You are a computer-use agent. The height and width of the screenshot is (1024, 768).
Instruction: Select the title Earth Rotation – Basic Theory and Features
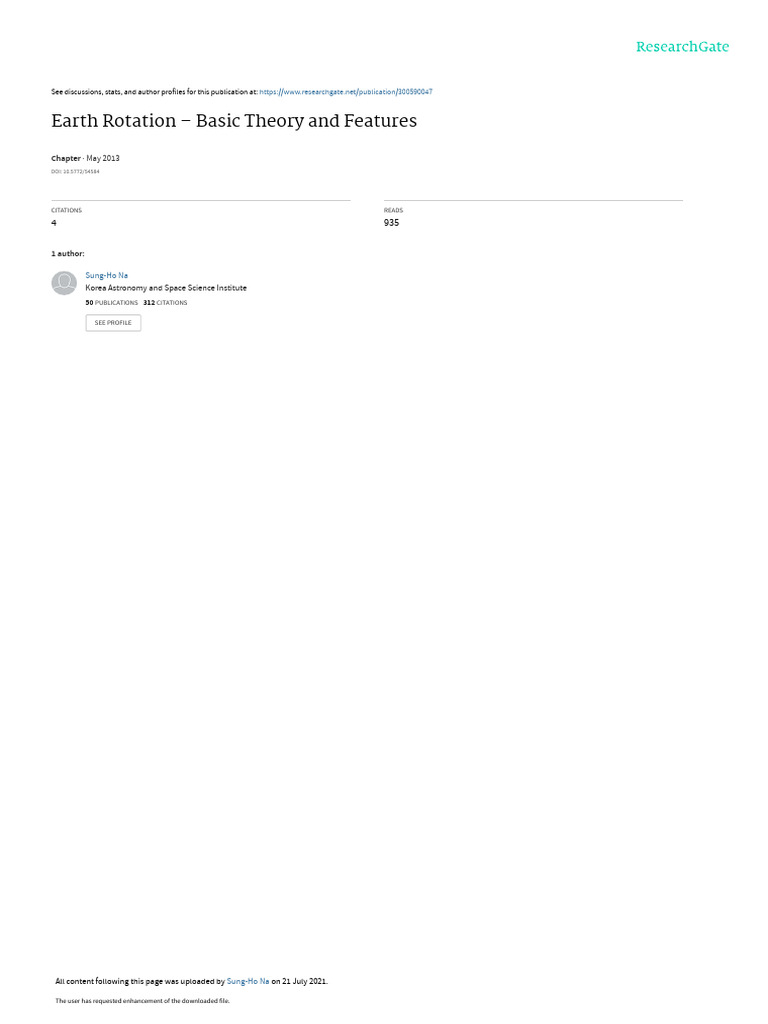pos(234,121)
